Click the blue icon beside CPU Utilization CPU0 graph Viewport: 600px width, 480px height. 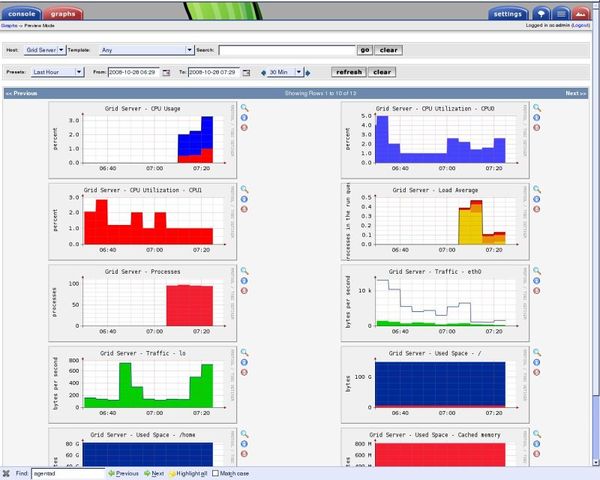pyautogui.click(x=537, y=117)
